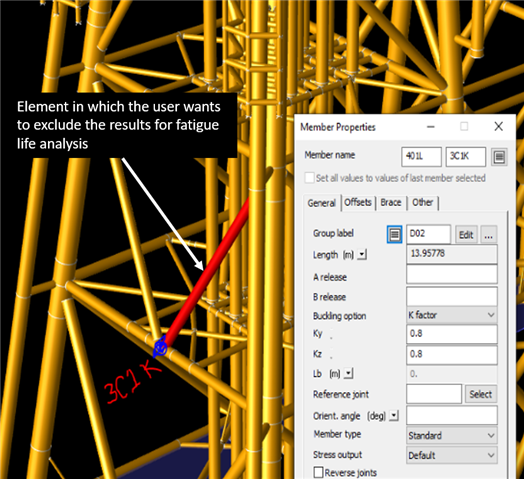Open the ellipsis button beside Edit
Screen dimensions: 524x479
[x=489, y=235]
